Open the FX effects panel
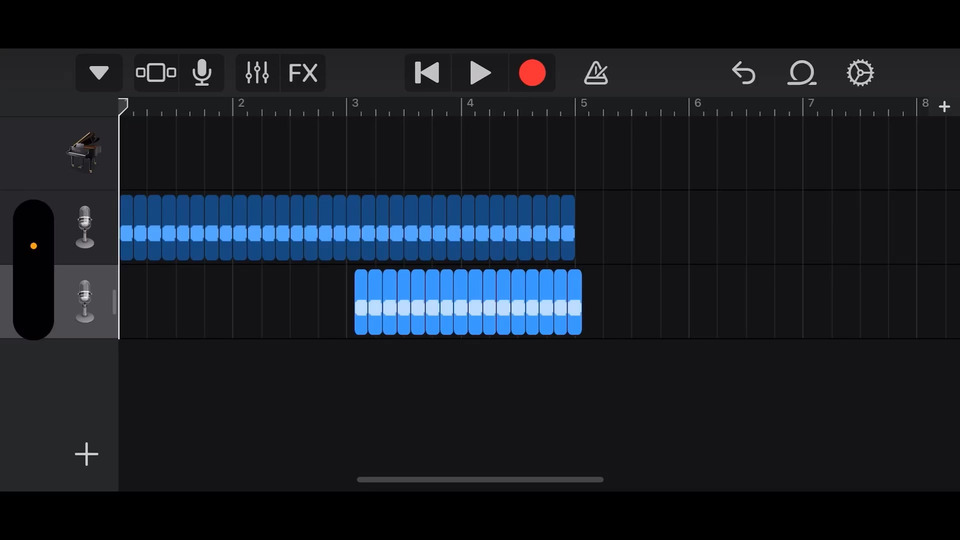This screenshot has width=960, height=540. (303, 73)
